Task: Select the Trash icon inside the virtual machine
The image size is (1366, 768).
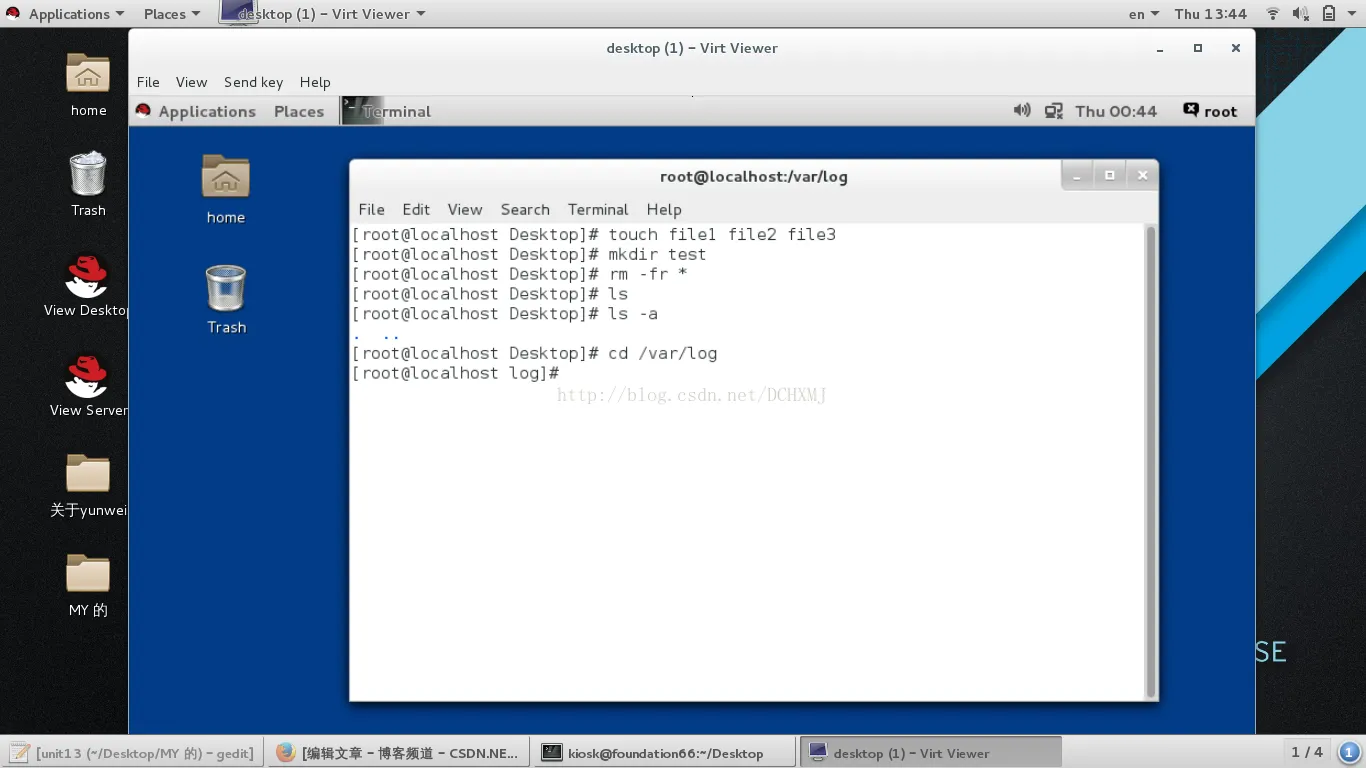Action: click(226, 288)
